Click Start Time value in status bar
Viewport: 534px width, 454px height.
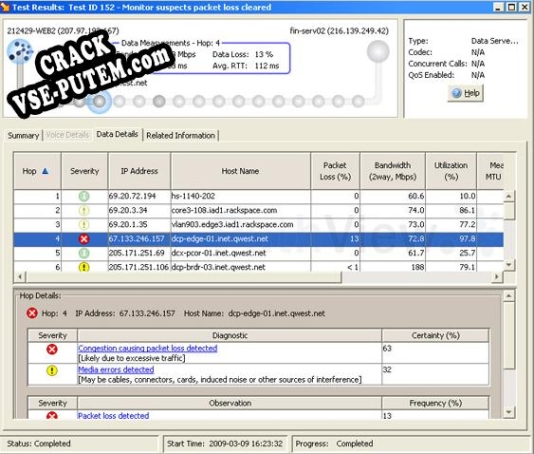pyautogui.click(x=246, y=444)
